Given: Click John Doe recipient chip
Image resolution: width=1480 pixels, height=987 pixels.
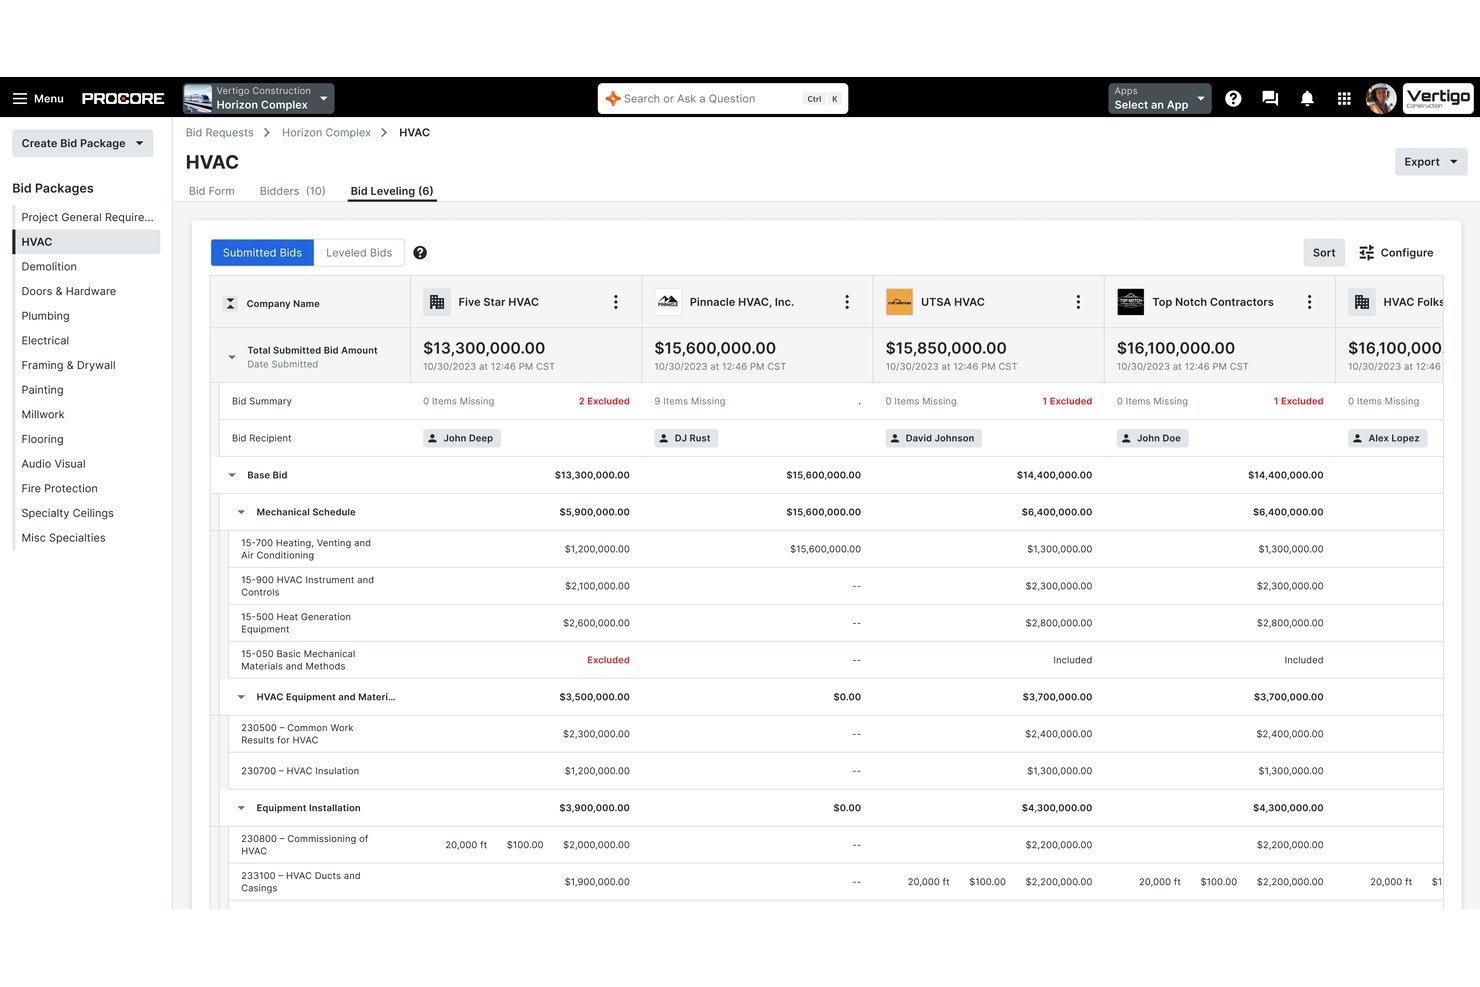Looking at the screenshot, I should (x=1152, y=438).
